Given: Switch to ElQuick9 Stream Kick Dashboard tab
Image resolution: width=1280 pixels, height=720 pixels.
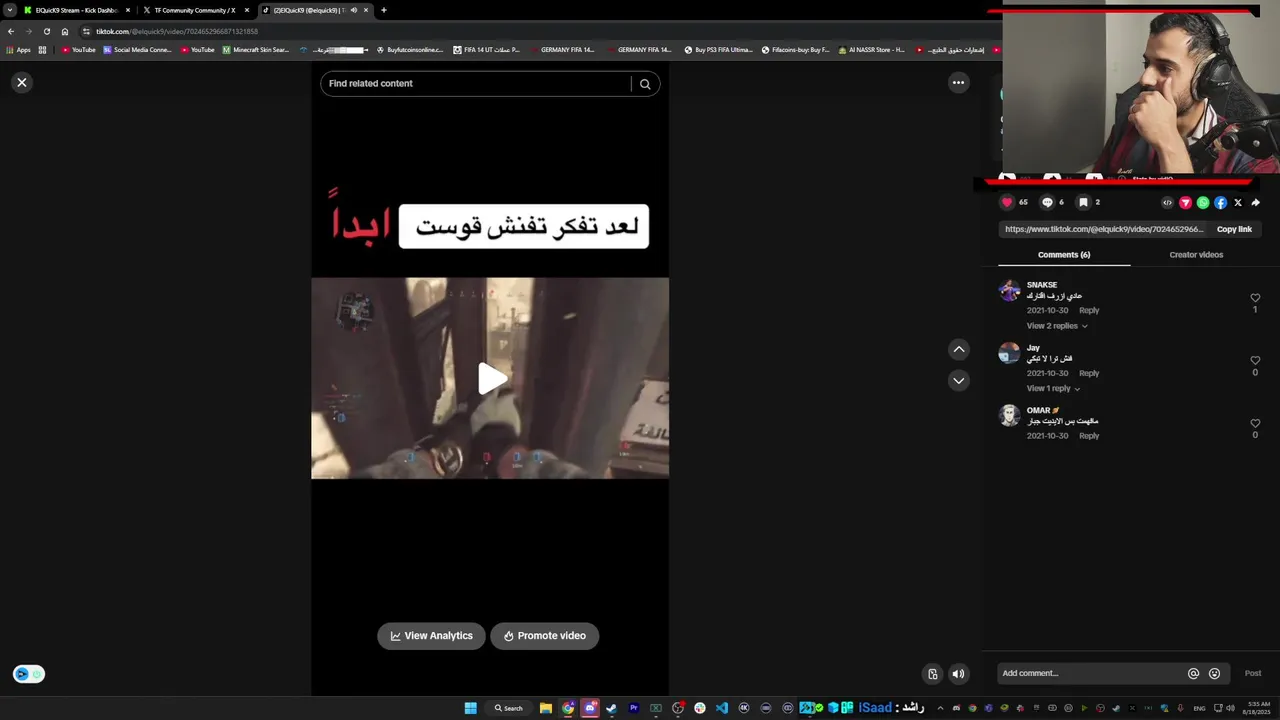Looking at the screenshot, I should [77, 10].
